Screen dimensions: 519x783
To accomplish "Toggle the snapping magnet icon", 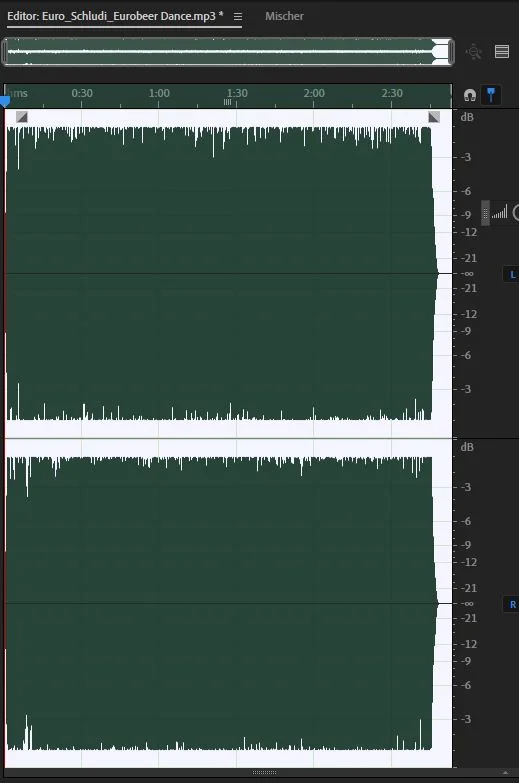I will 470,95.
